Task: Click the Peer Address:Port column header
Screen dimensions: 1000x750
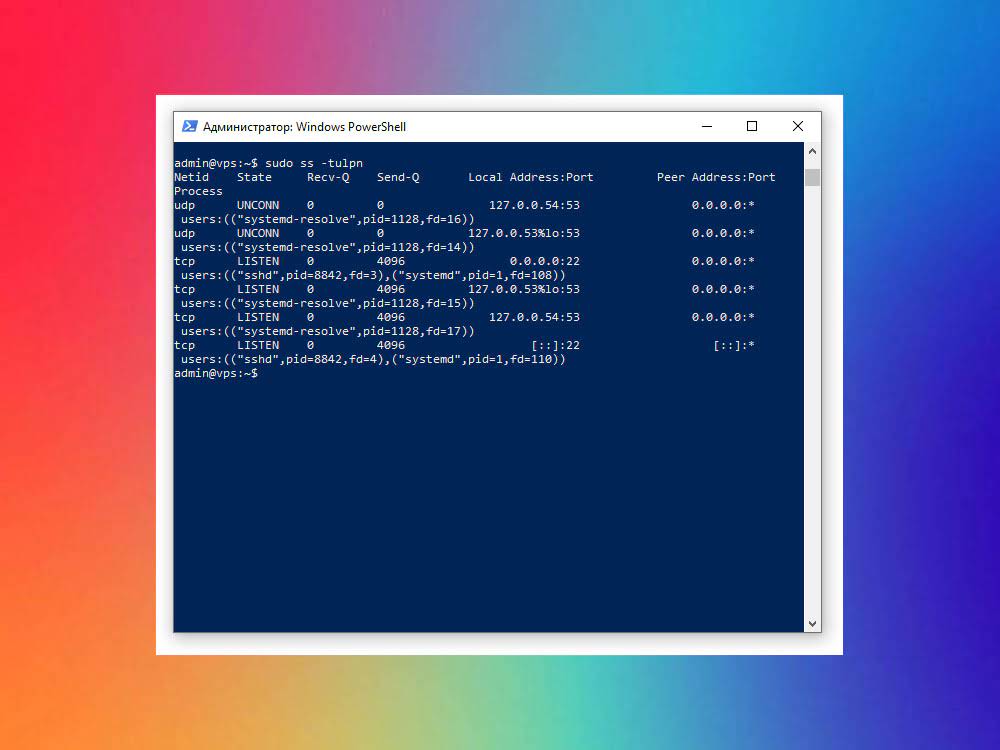Action: tap(715, 177)
